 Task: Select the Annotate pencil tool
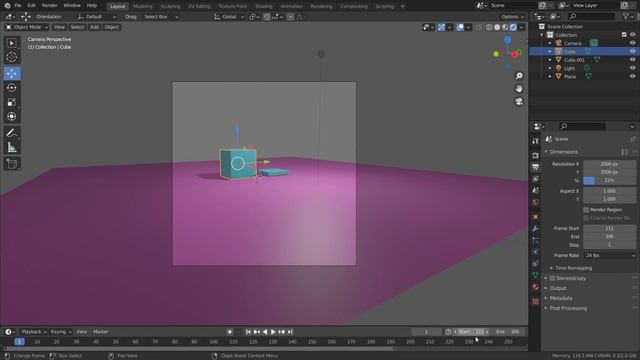tap(12, 133)
